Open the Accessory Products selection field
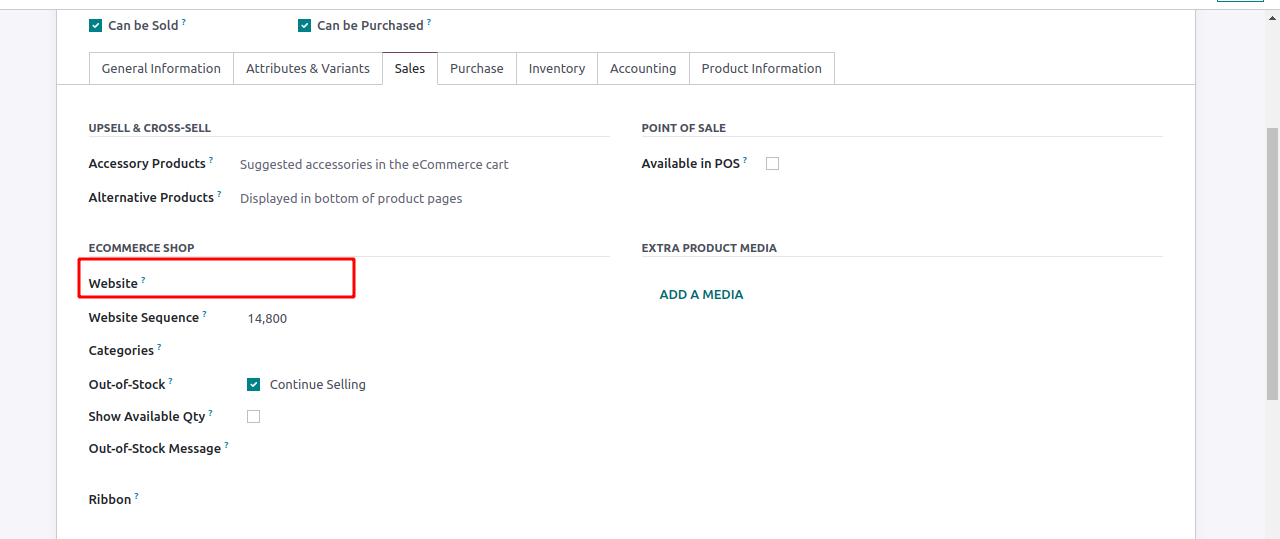 tap(420, 165)
